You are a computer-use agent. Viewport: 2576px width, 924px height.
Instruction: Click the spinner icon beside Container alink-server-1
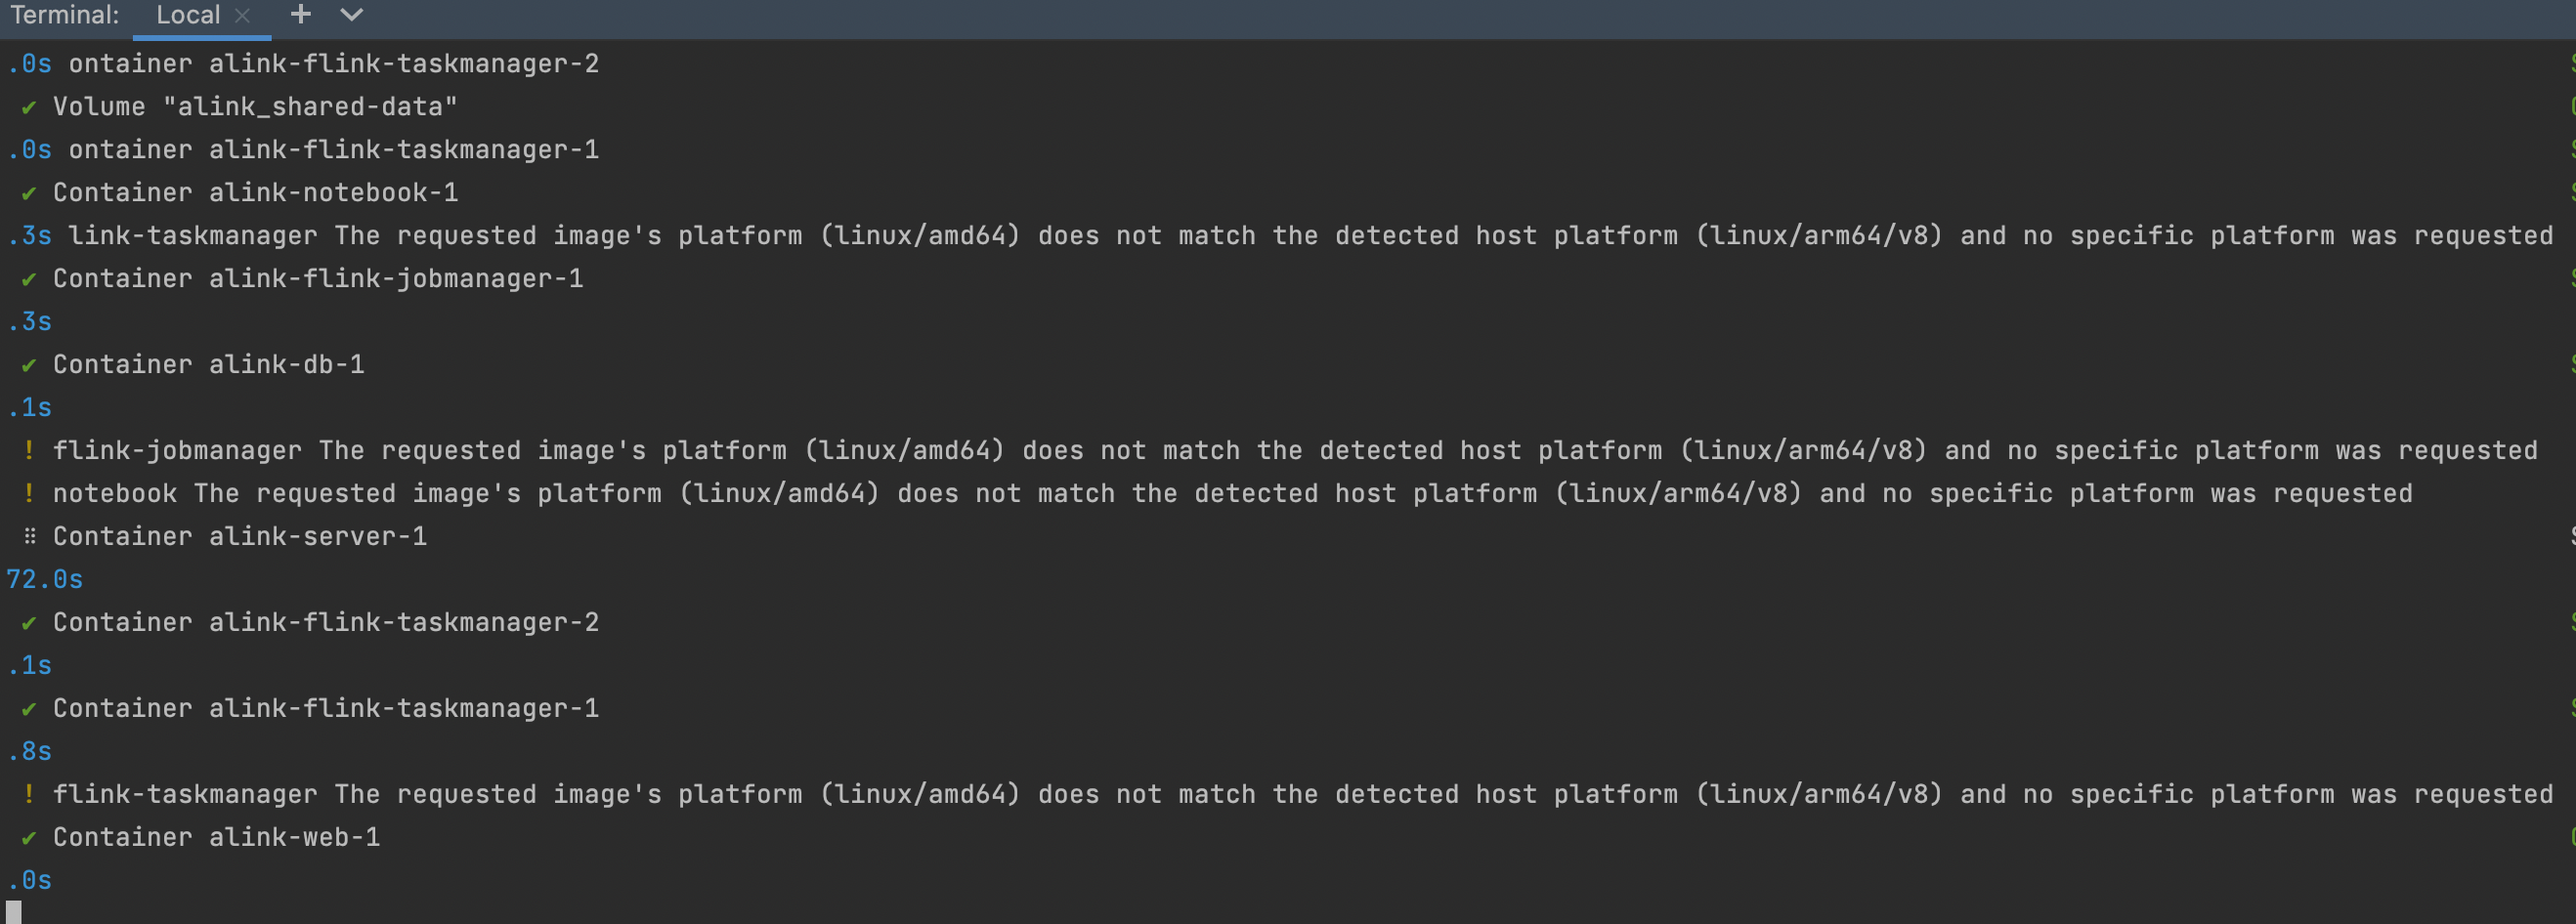pos(29,537)
